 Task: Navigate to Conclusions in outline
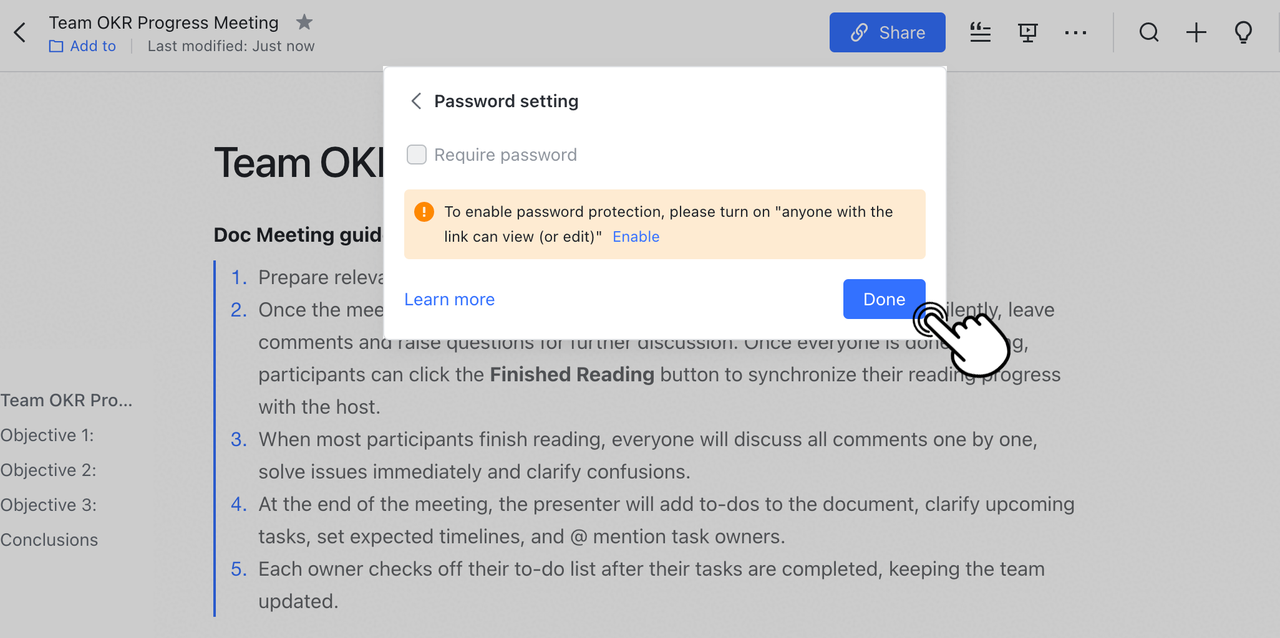coord(49,540)
